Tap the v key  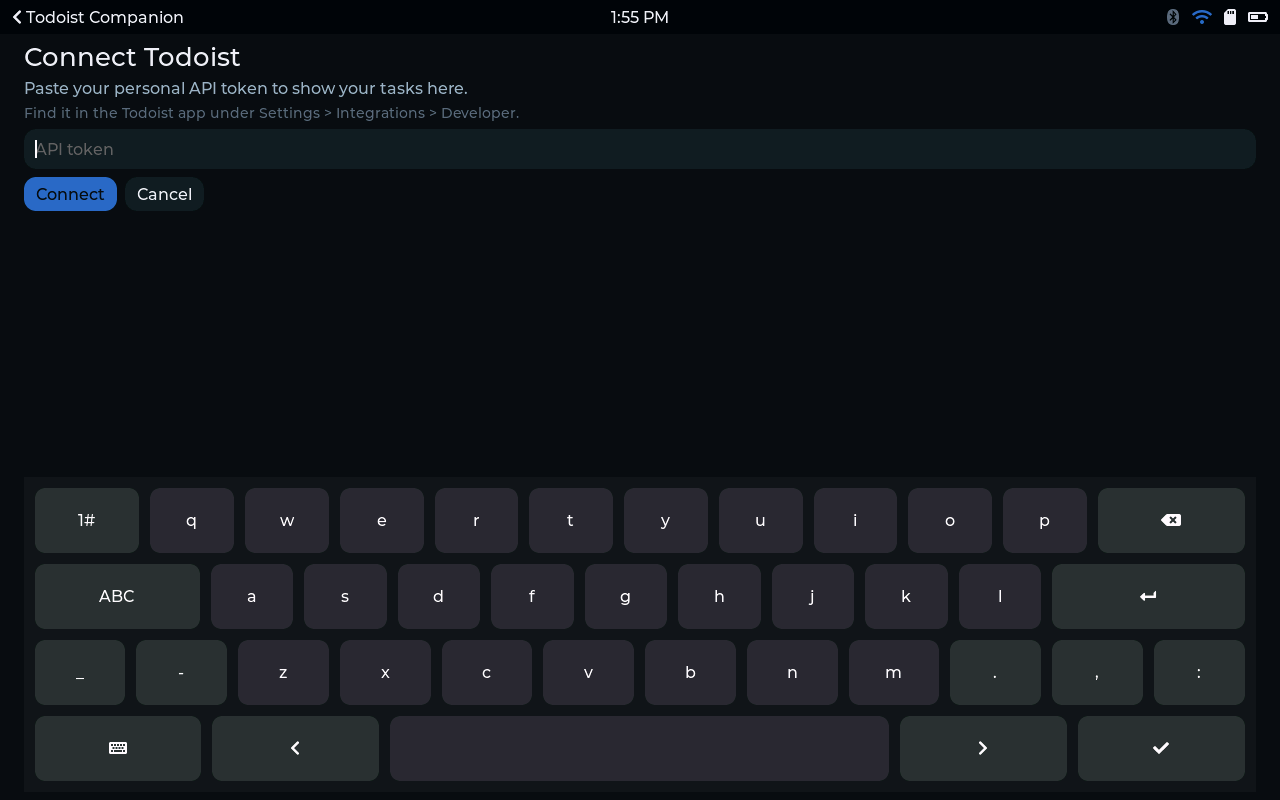point(588,672)
